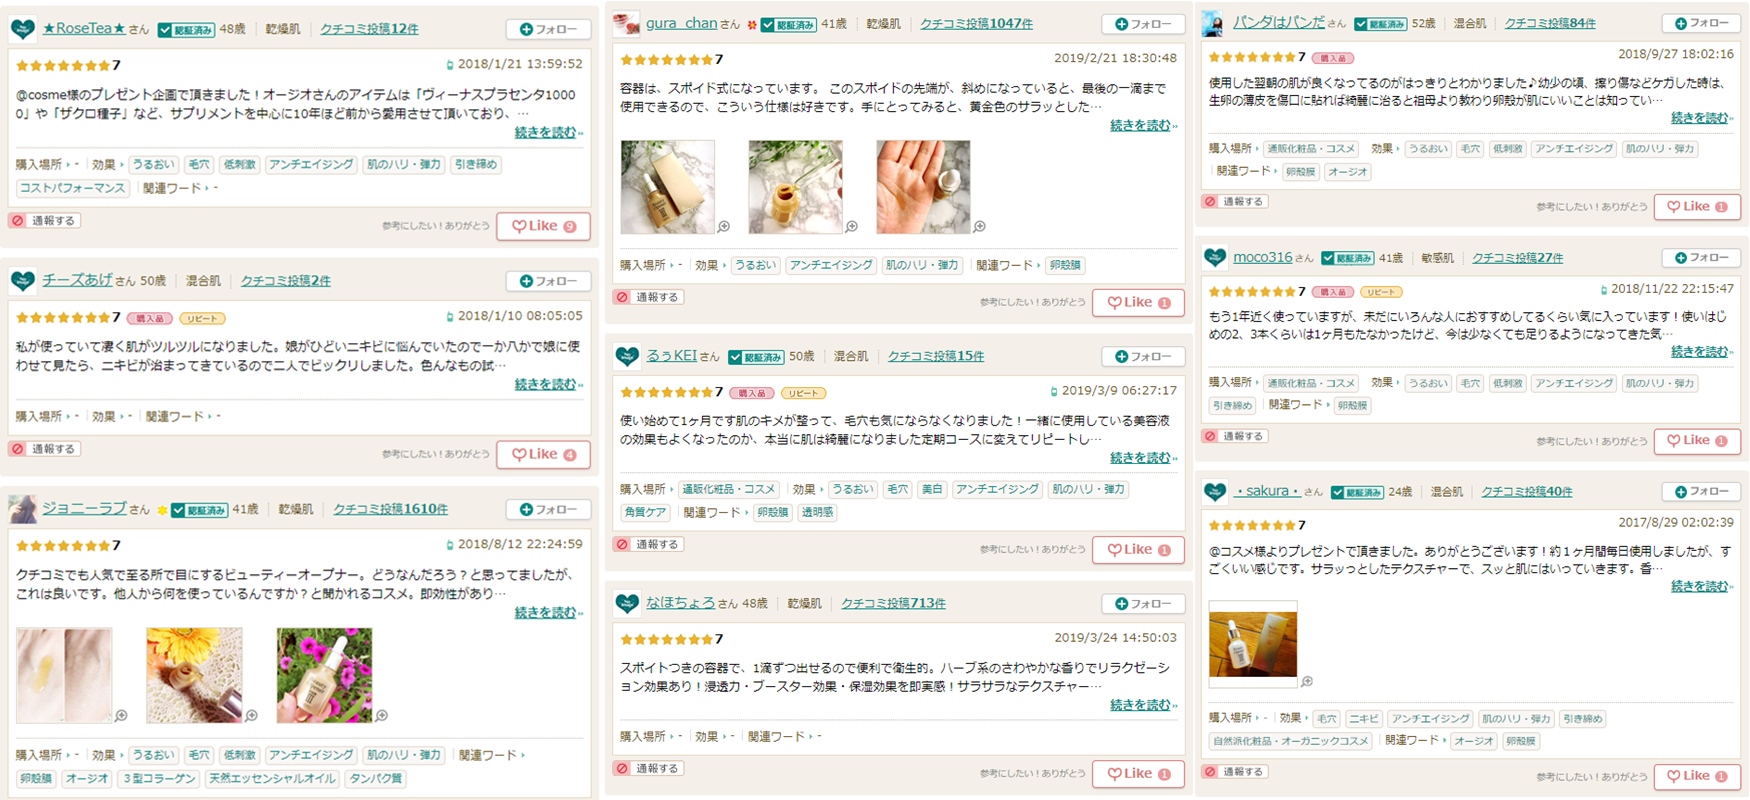Click the heart avatar beside ★RoseTea★
The image size is (1750, 800).
click(23, 29)
